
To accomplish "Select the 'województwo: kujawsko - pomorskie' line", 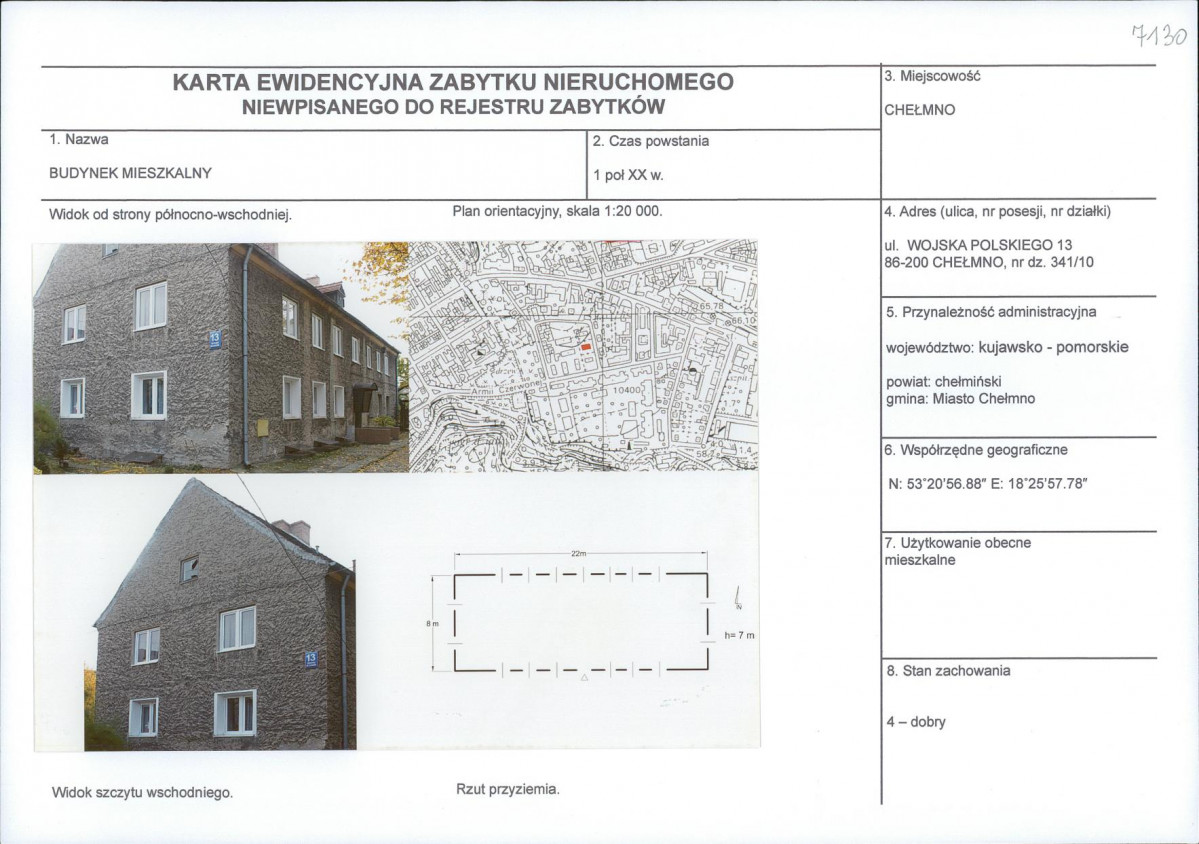I will [1007, 348].
